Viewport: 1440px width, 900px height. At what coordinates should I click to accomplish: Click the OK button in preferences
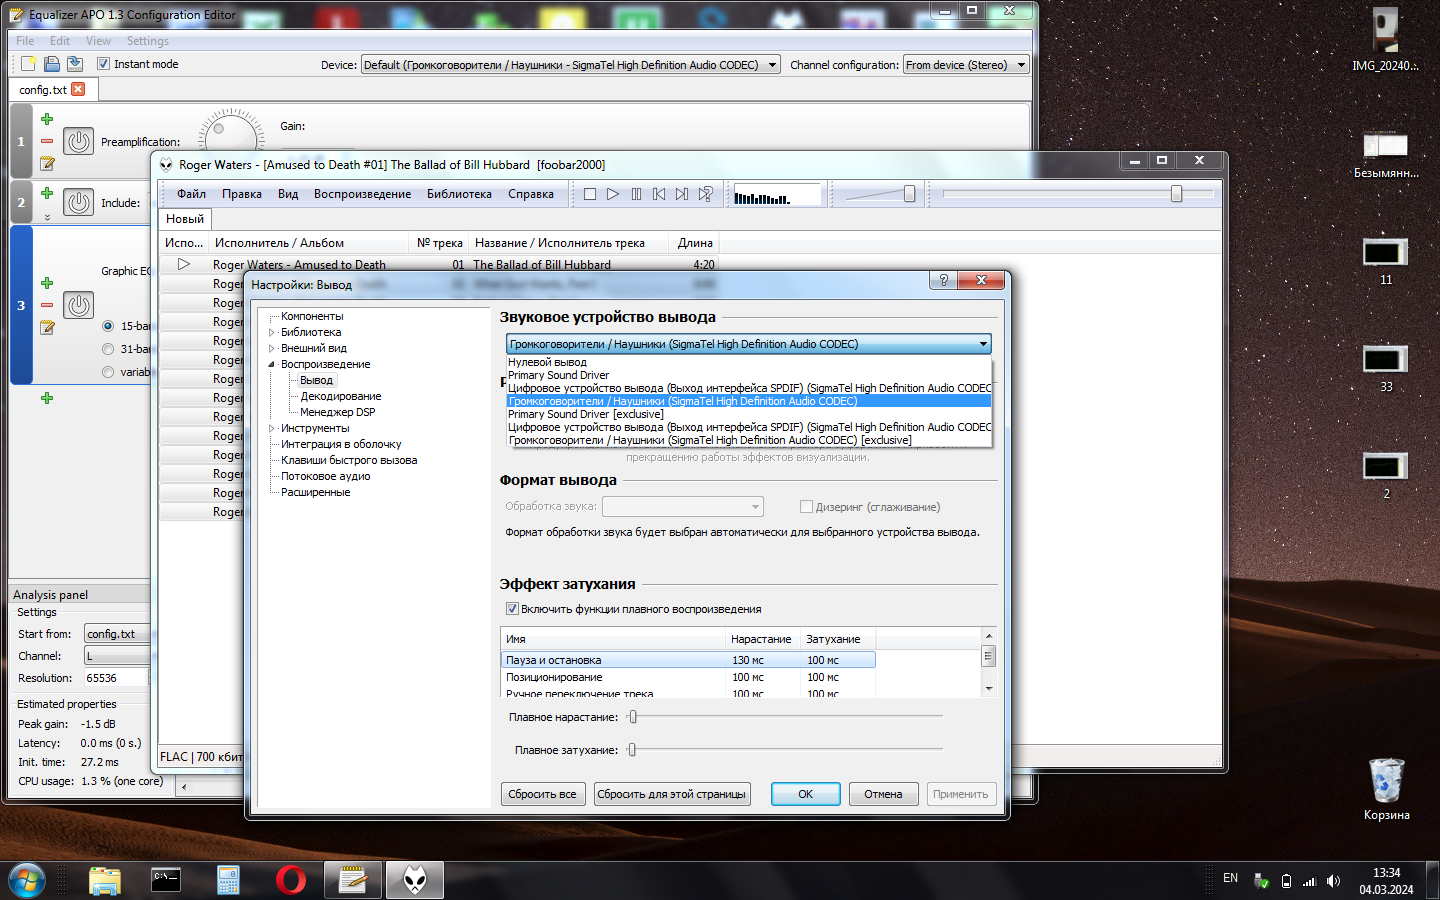pyautogui.click(x=805, y=794)
